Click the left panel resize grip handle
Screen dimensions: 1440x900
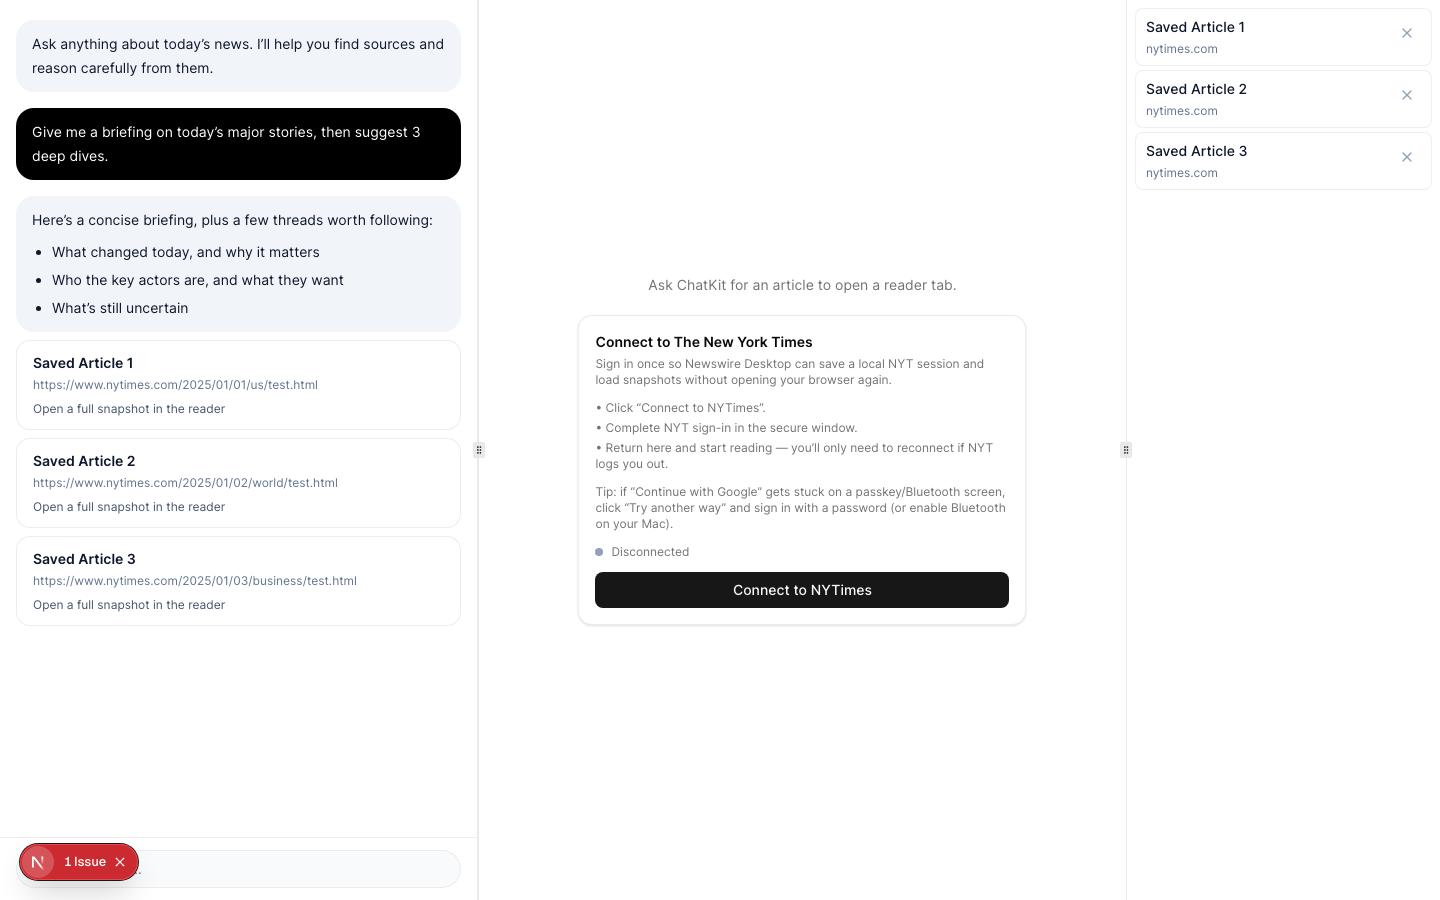(x=479, y=450)
